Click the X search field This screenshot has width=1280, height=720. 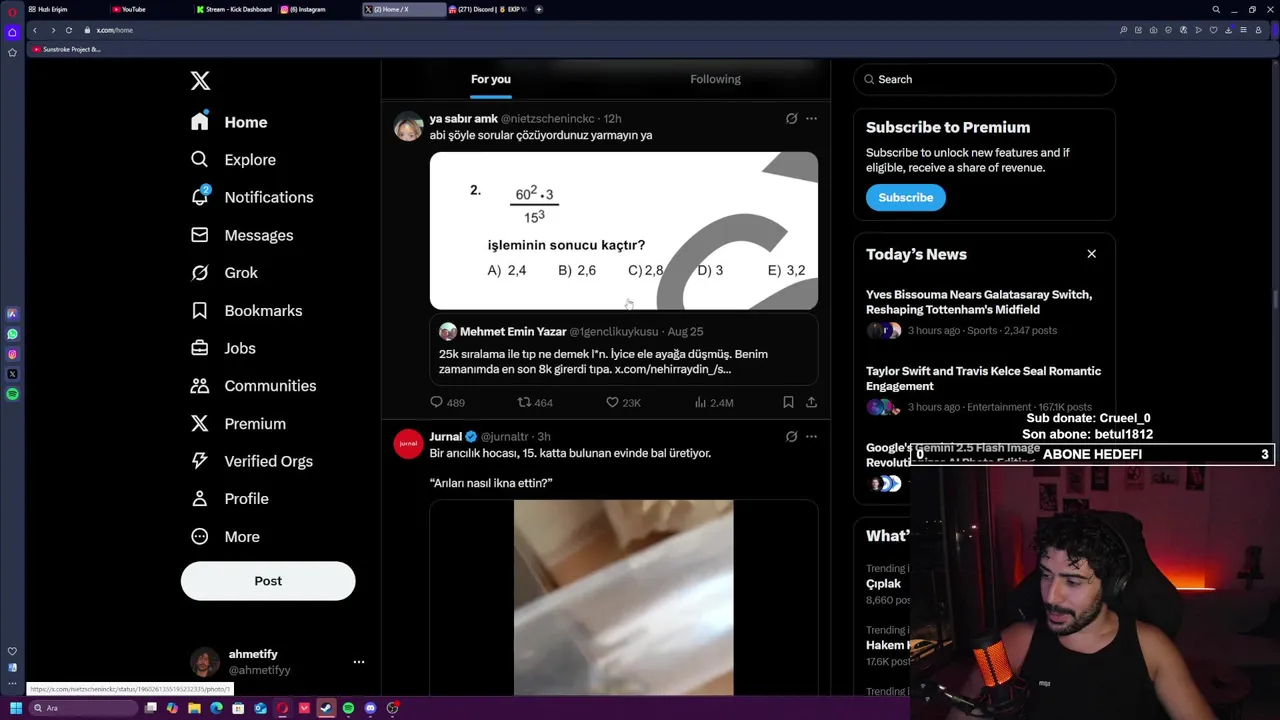coord(984,79)
